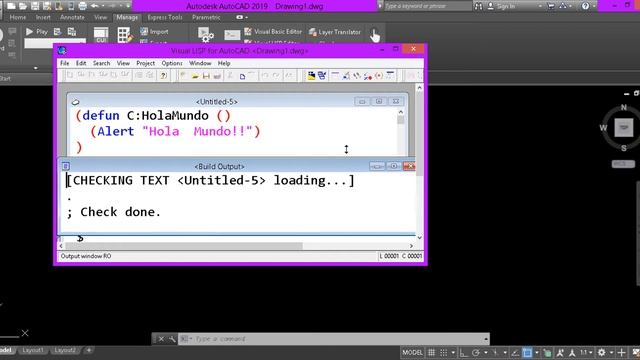Toggle ortho mode in status bar
This screenshot has width=640, height=360.
tap(463, 352)
